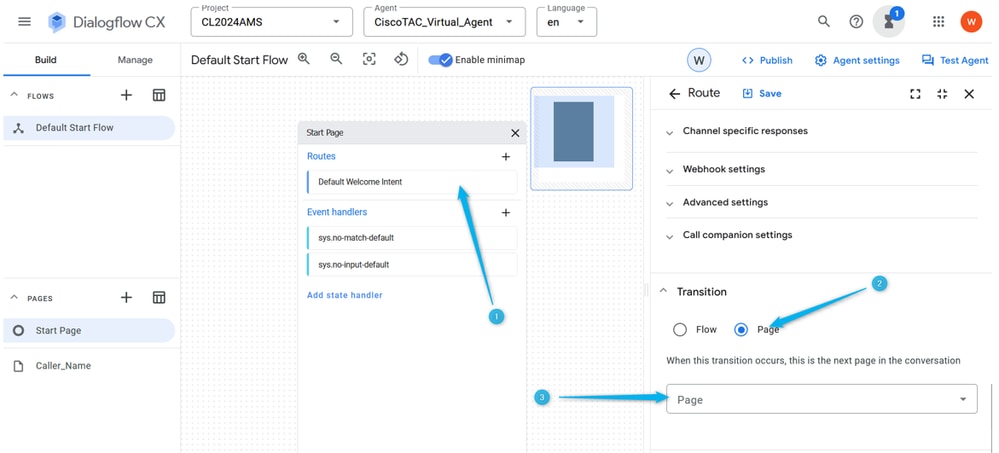999x453 pixels.
Task: Close the Start Page node panel
Action: [515, 133]
